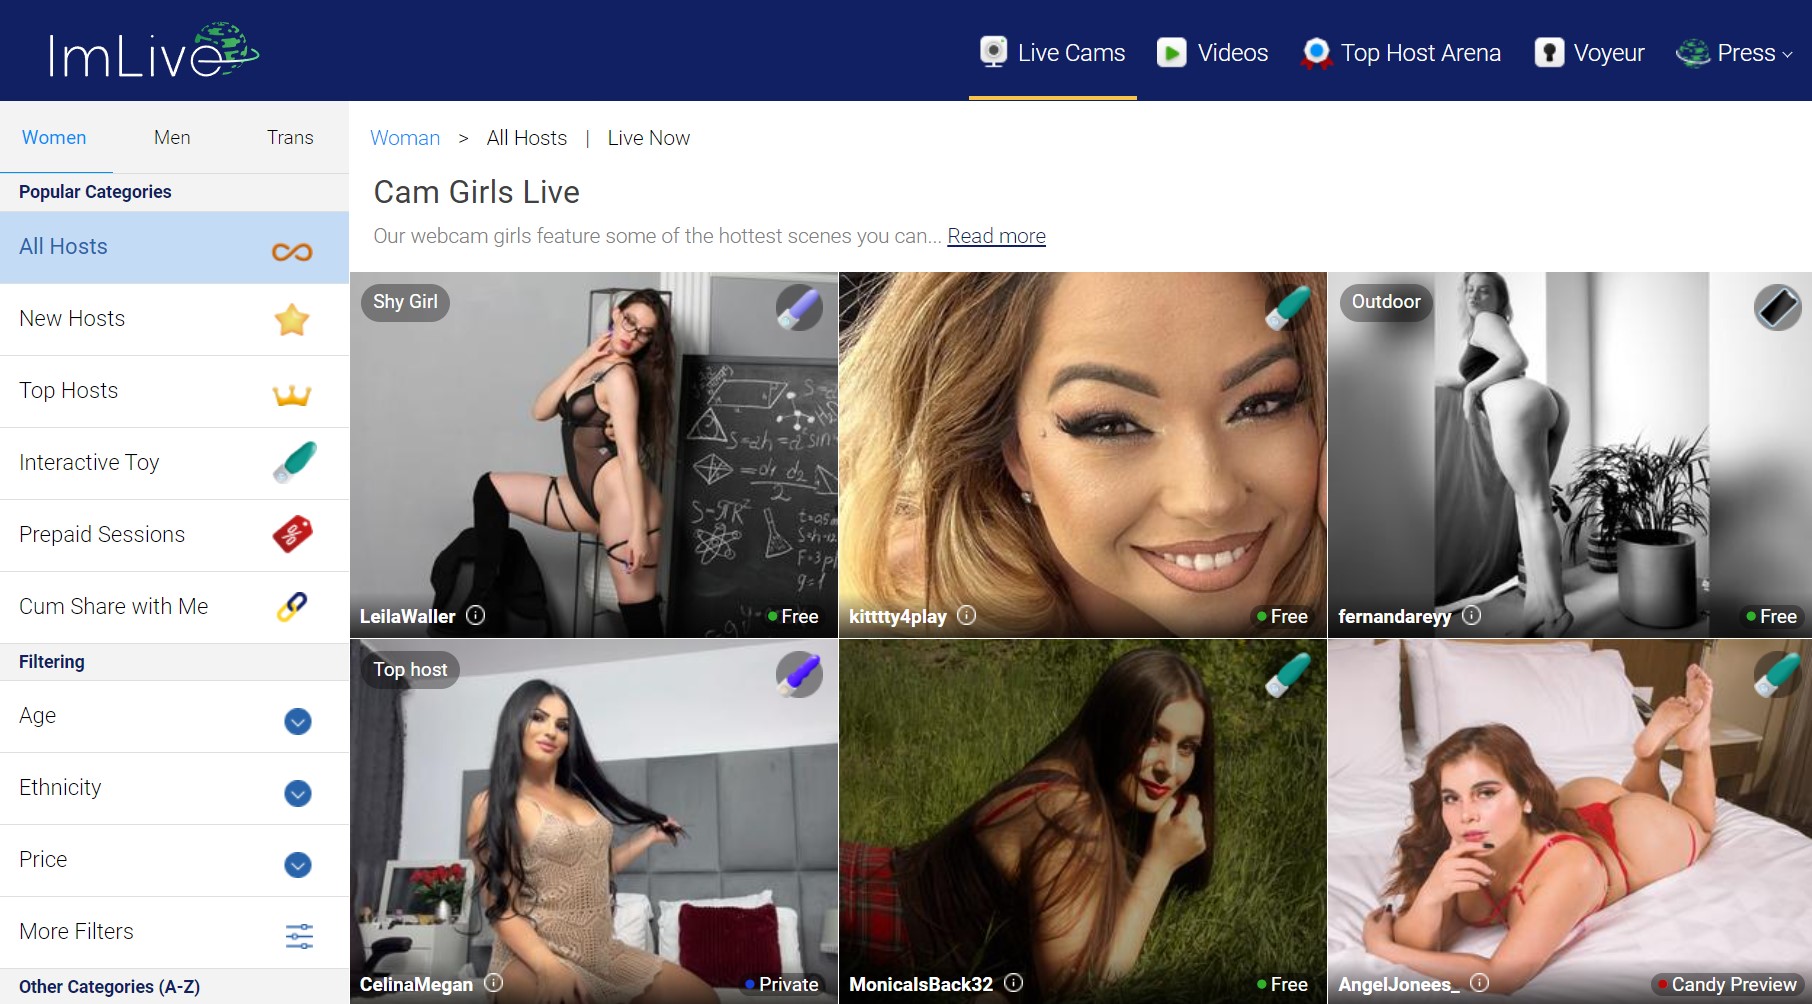Switch to the Trans tab
The width and height of the screenshot is (1812, 1004).
point(290,138)
